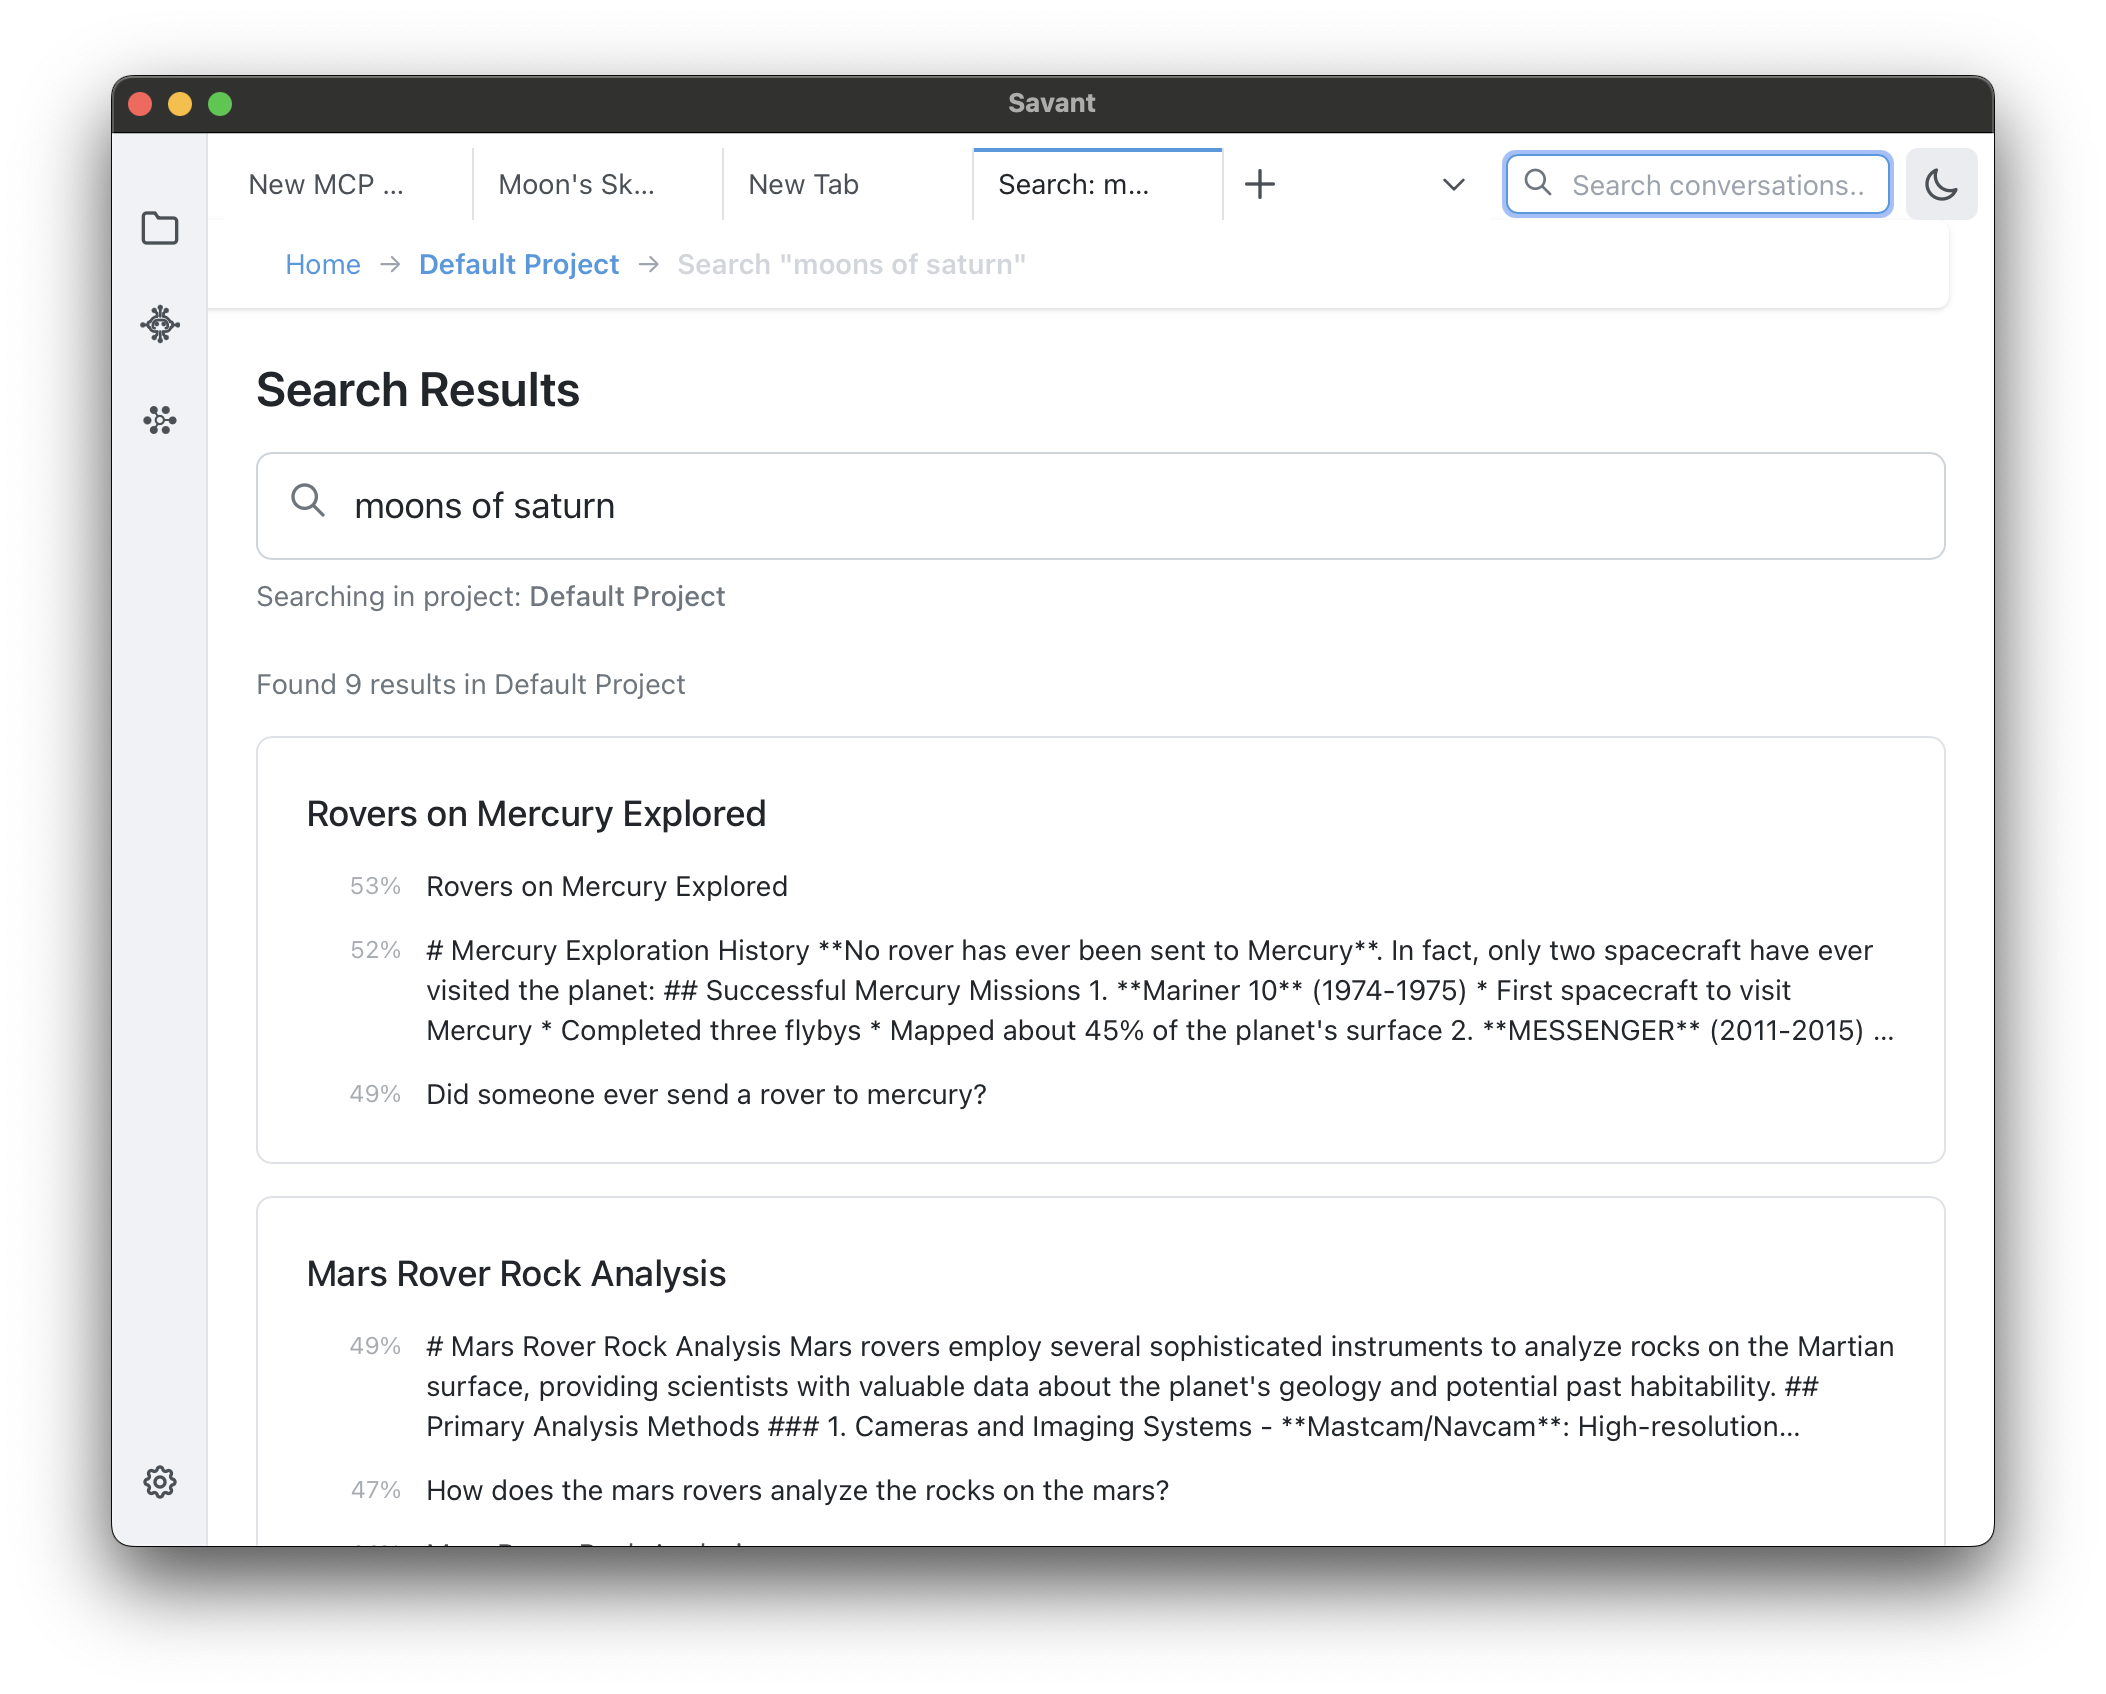Go to Home breadcrumb link
This screenshot has width=2106, height=1694.
click(x=322, y=264)
